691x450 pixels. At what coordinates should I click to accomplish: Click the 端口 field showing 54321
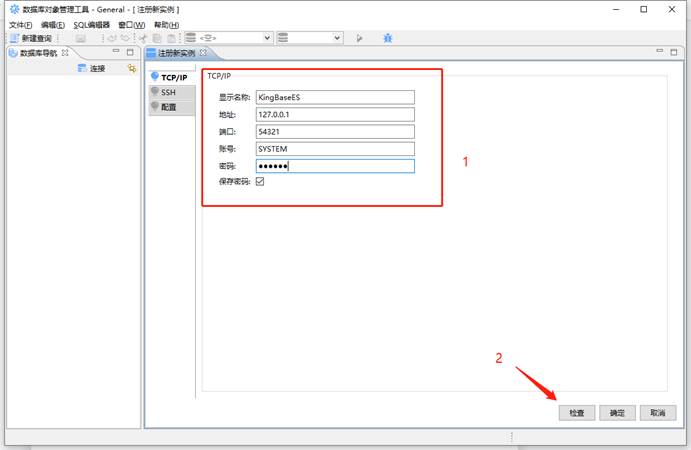(x=335, y=132)
